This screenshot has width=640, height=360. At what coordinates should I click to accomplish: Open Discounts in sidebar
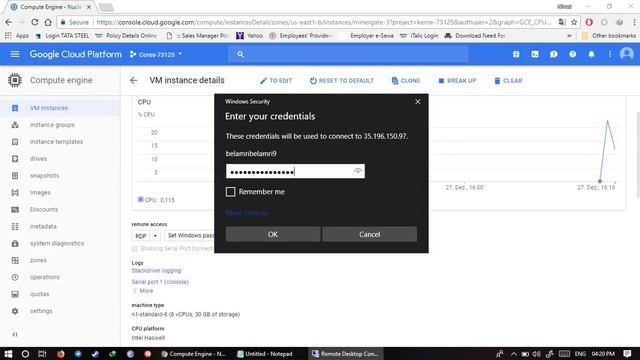tap(60, 209)
